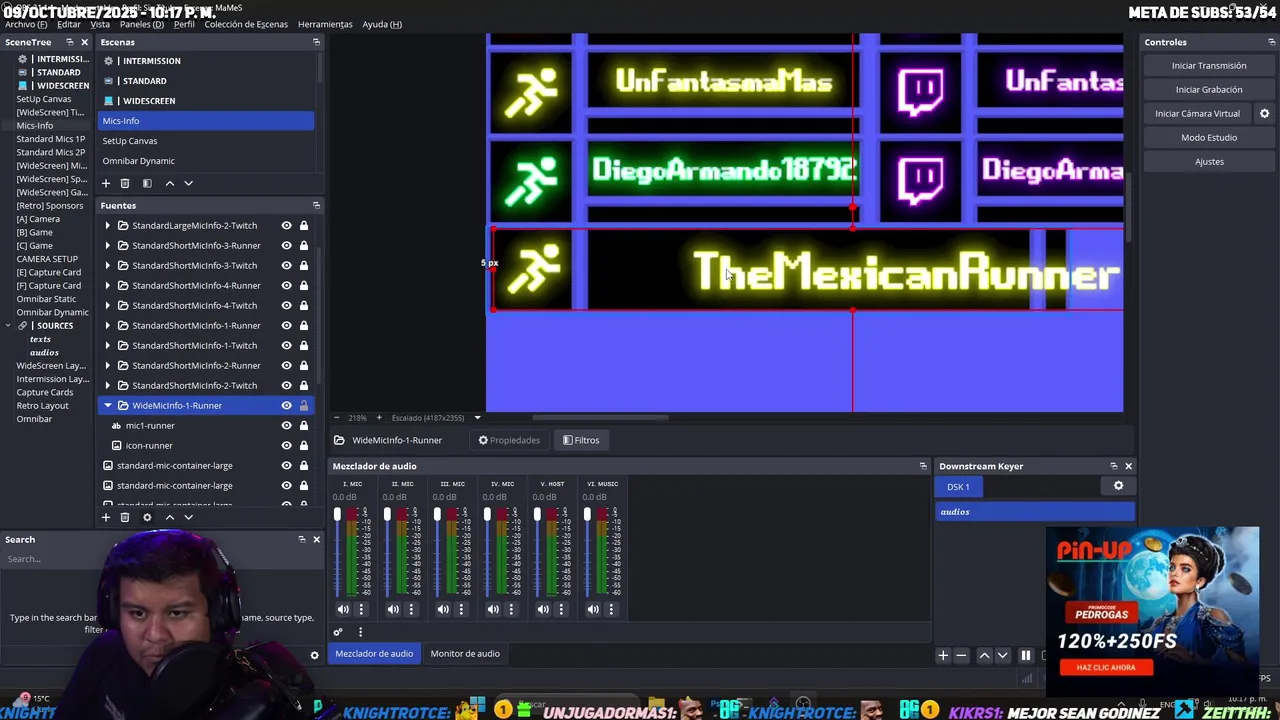Move scene down in Escenas toolbar

point(188,183)
